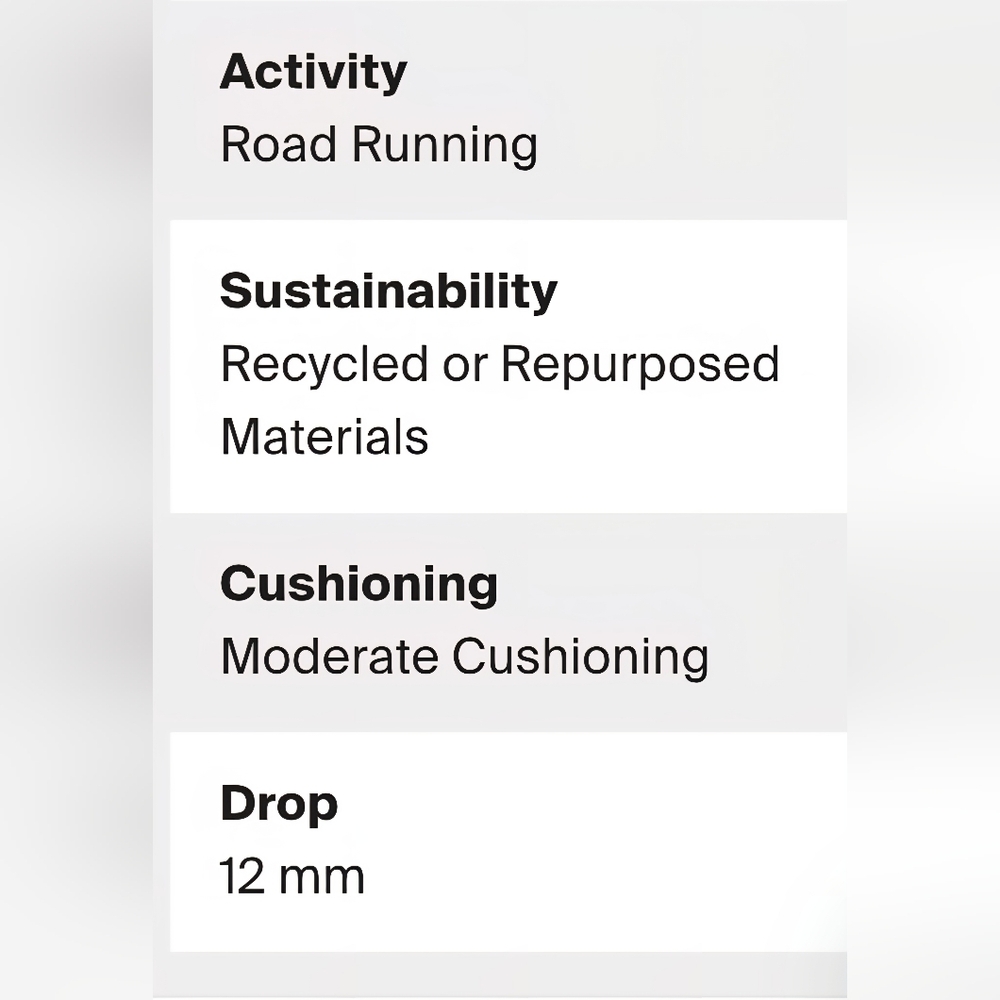The height and width of the screenshot is (1000, 1000).
Task: Click the word Materials
Action: tap(324, 437)
